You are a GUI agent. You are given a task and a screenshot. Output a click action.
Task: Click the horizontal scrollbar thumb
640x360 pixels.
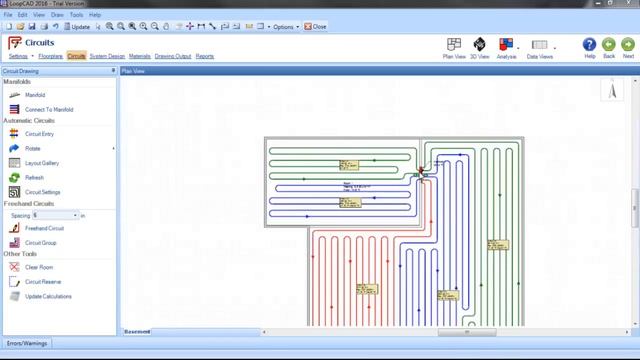pos(467,332)
